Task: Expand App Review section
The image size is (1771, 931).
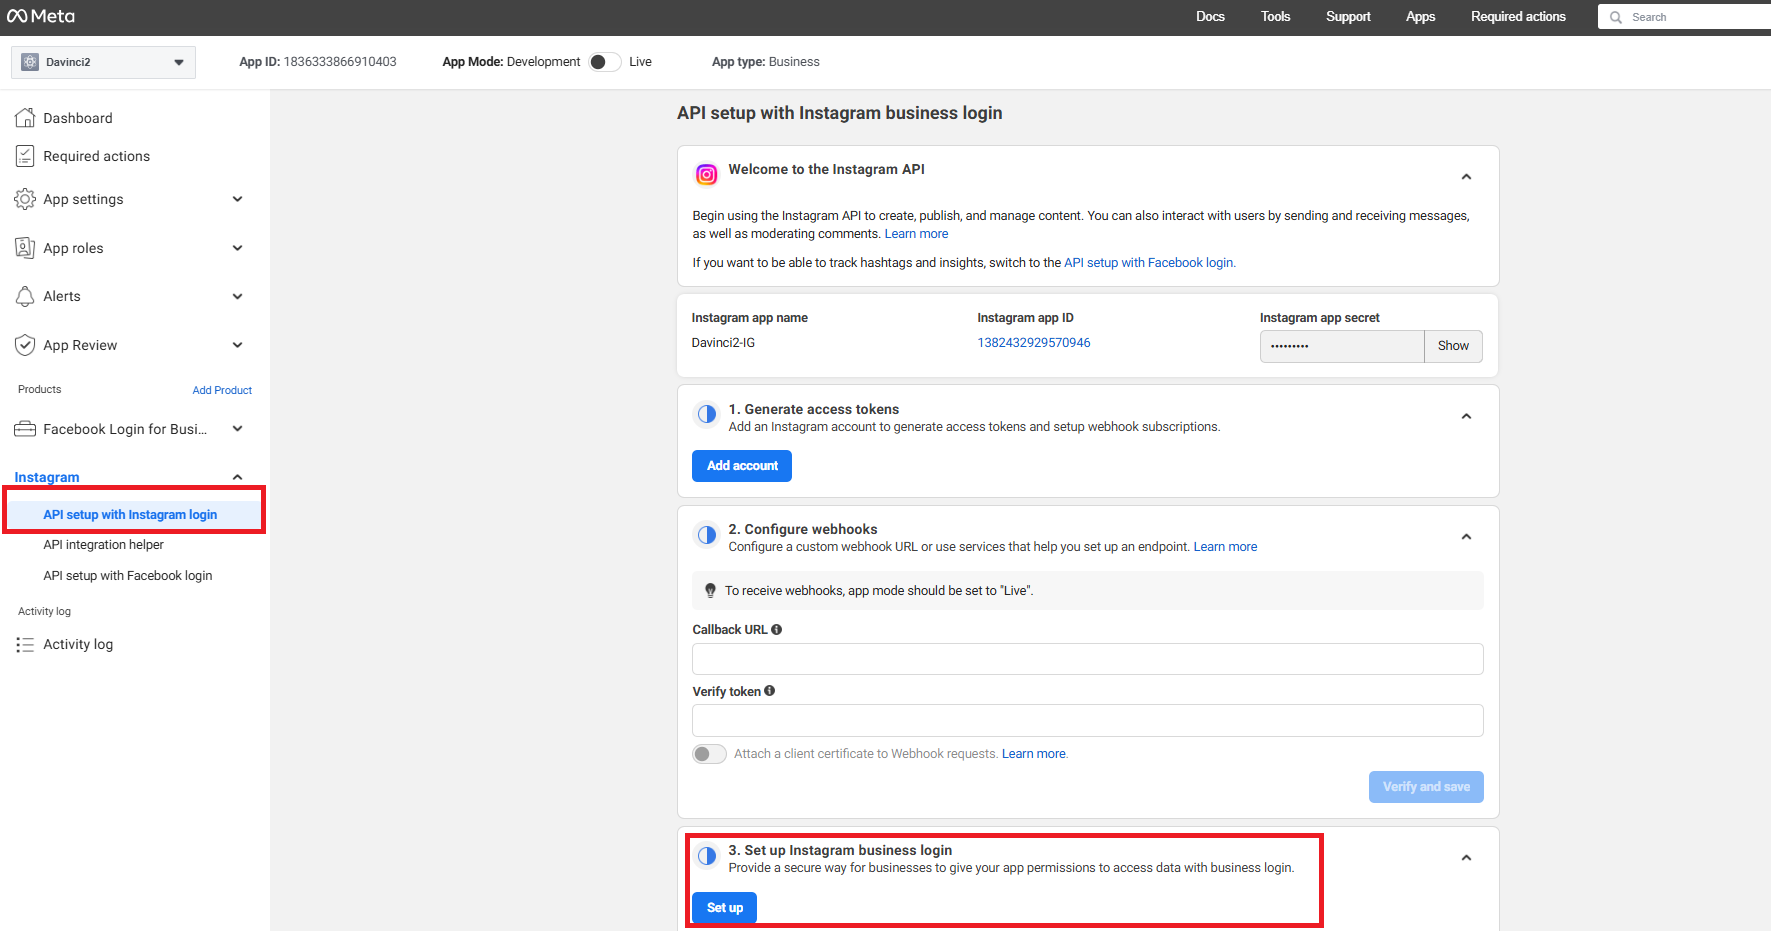Action: coord(238,345)
